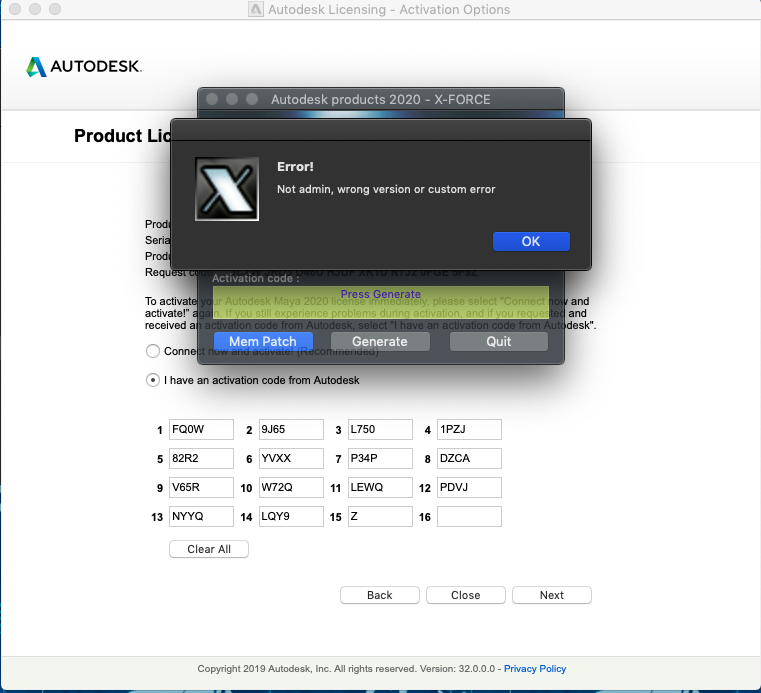Click the Error! heading text
The height and width of the screenshot is (693, 761).
pyautogui.click(x=295, y=166)
